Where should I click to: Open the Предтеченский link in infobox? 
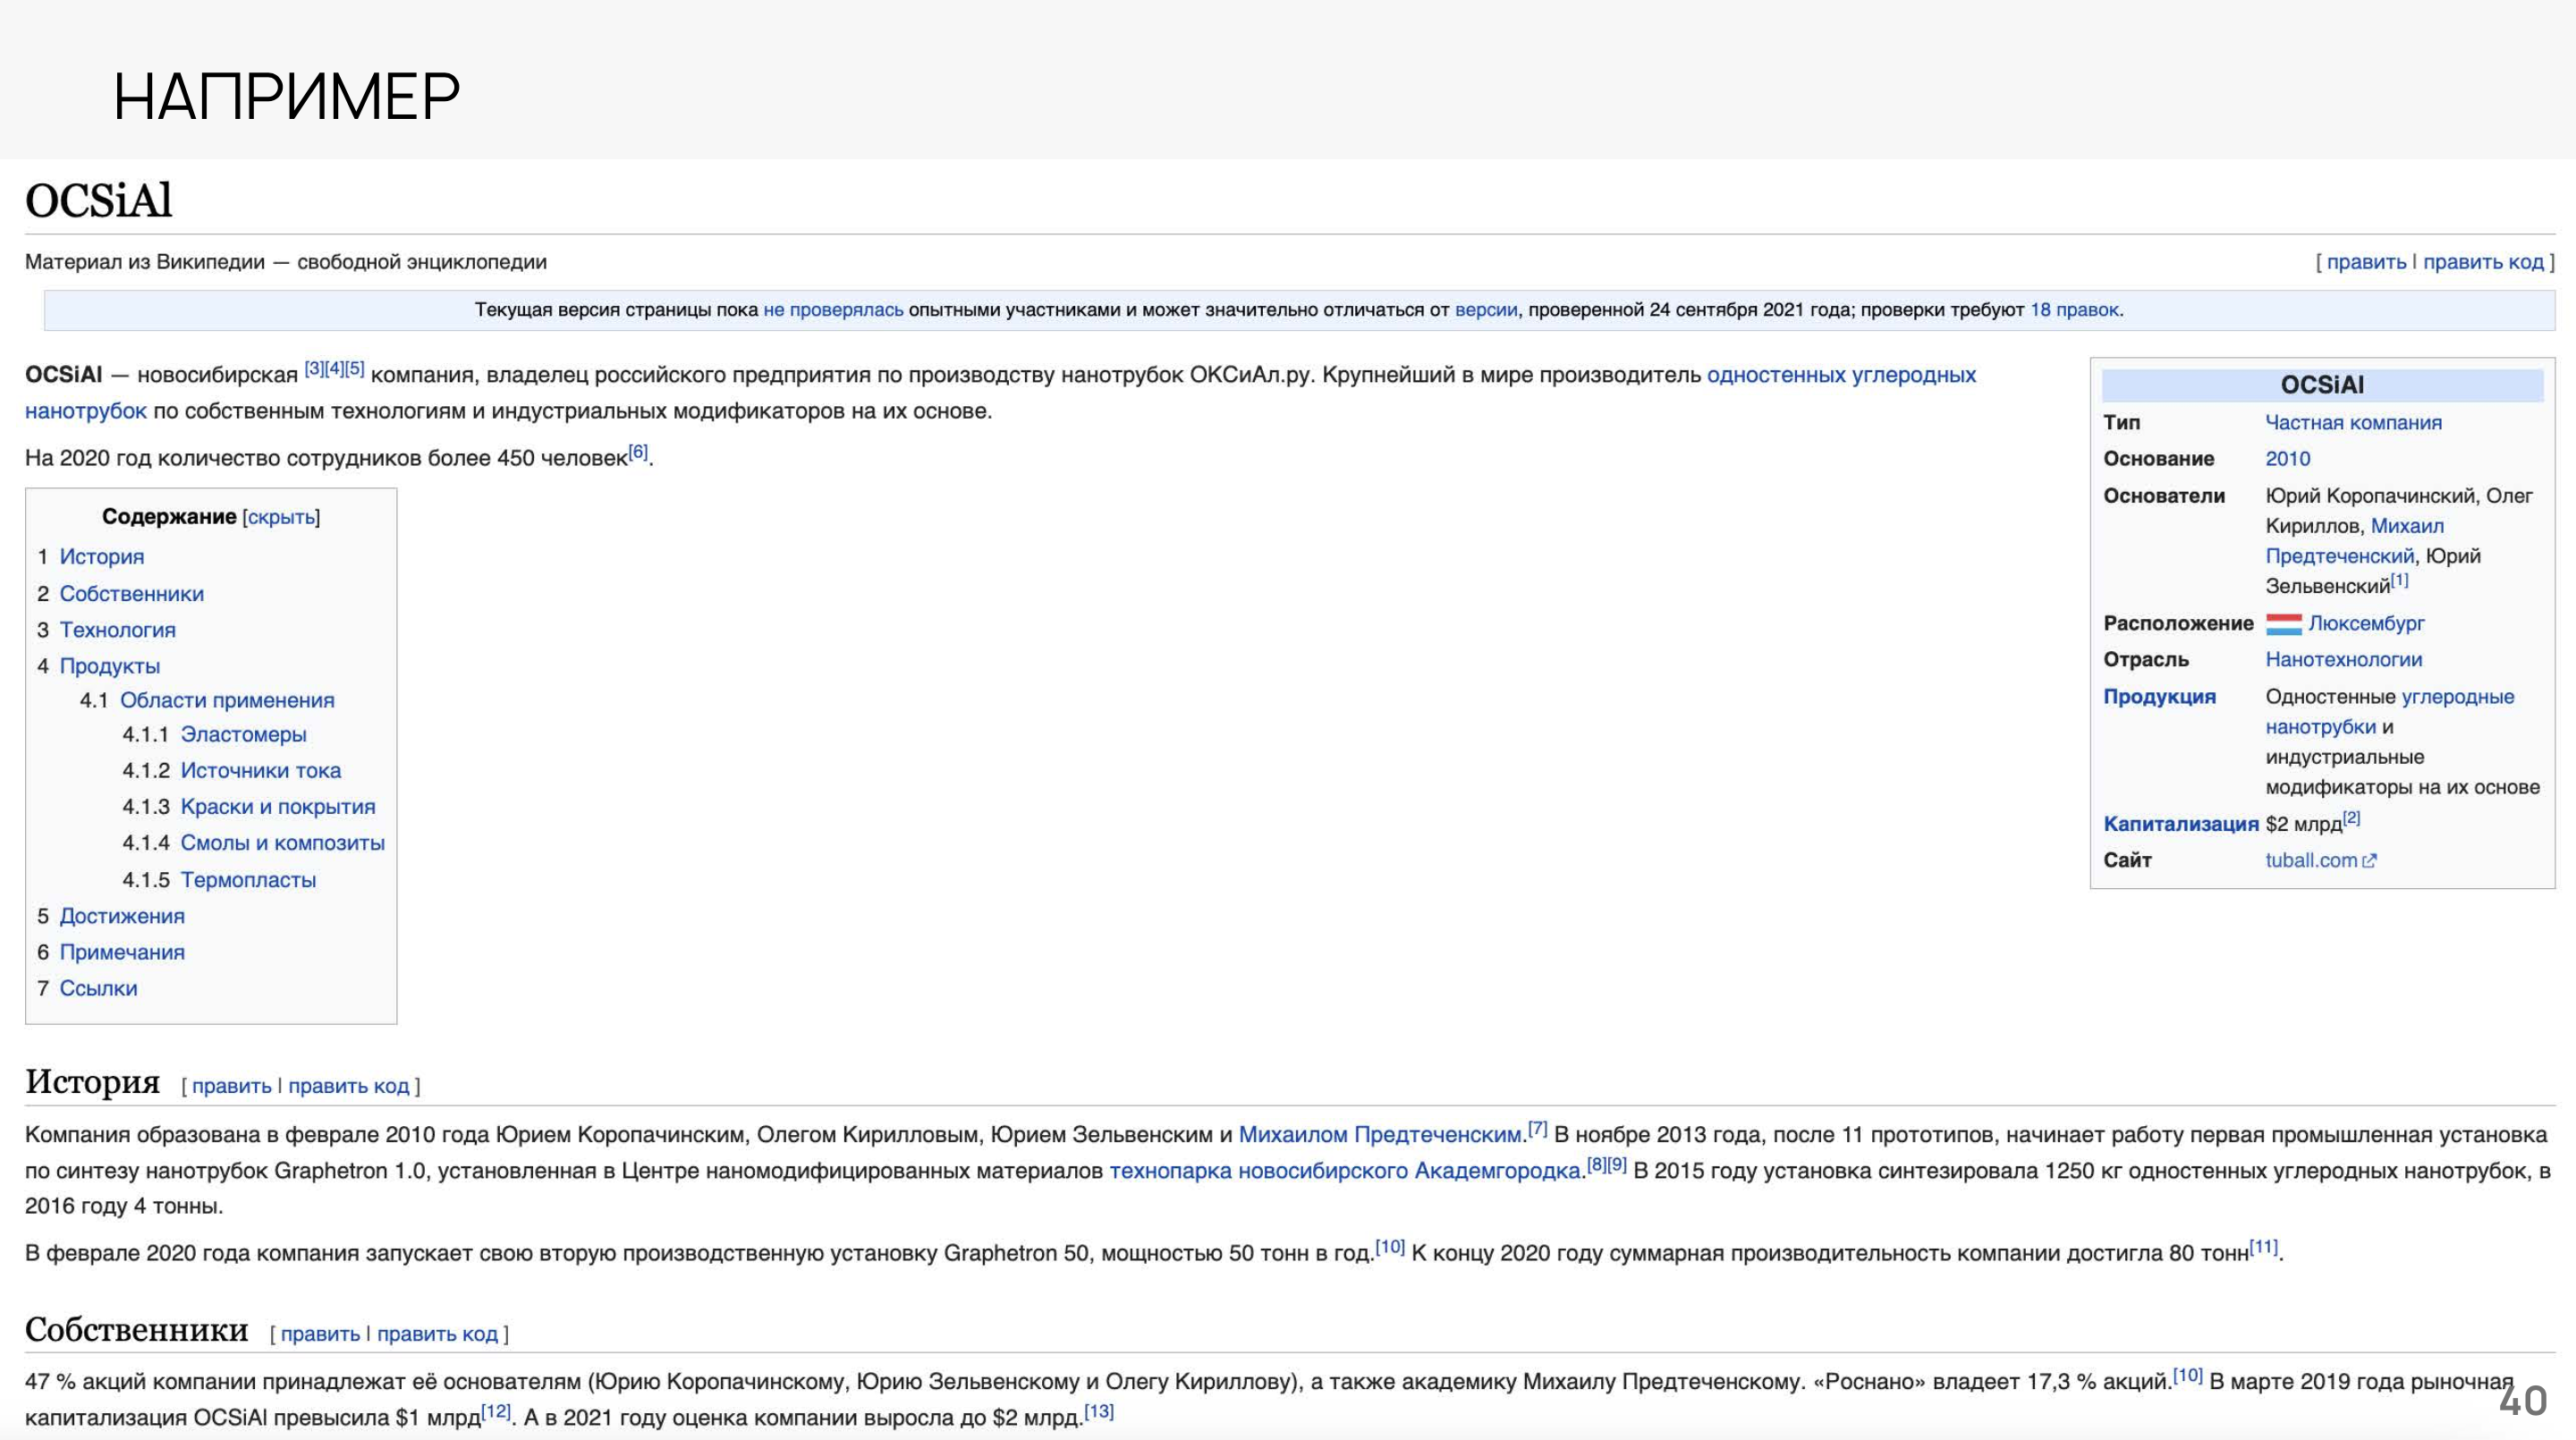2340,556
